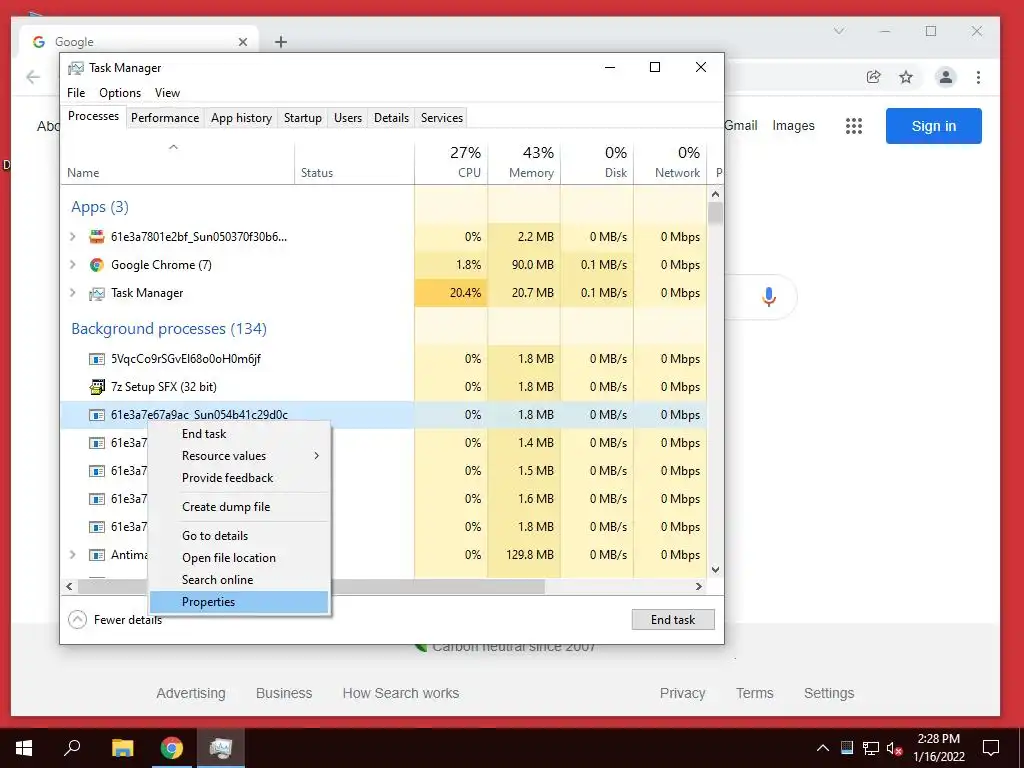Screen dimensions: 1024x768
Task: Open a new Chrome tab
Action: (281, 42)
